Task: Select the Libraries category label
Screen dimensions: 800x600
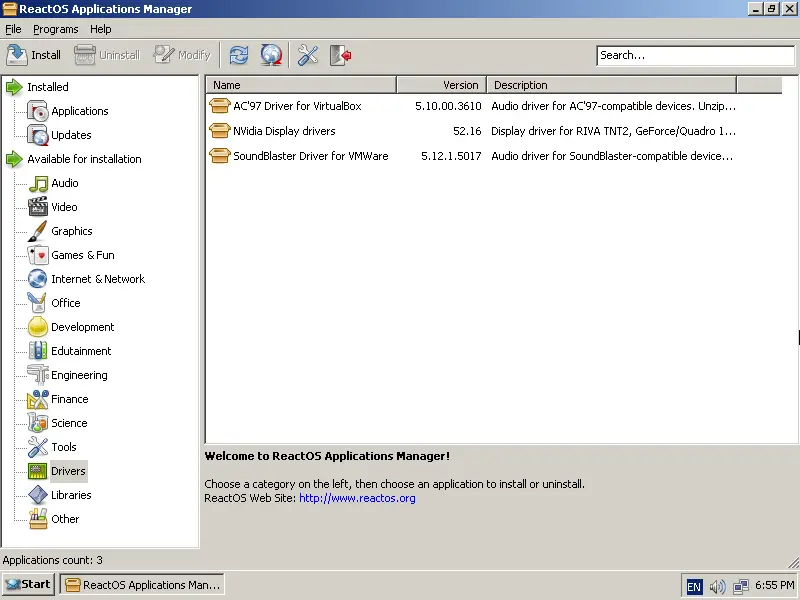Action: pos(71,494)
